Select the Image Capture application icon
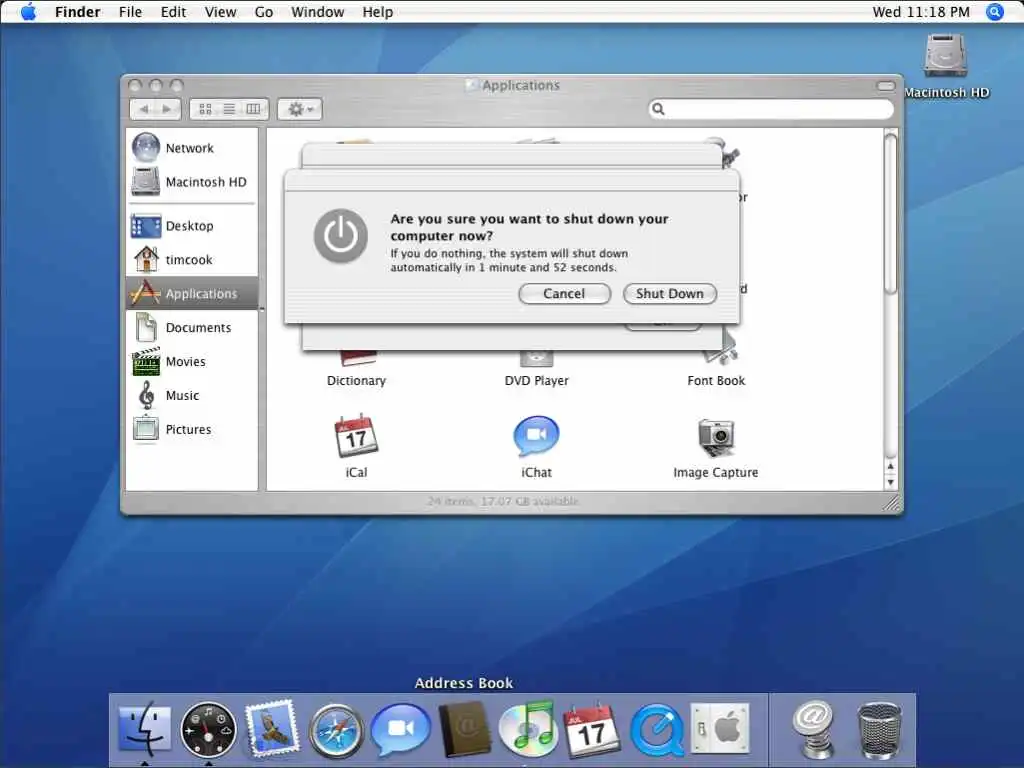The image size is (1024, 768). tap(716, 437)
